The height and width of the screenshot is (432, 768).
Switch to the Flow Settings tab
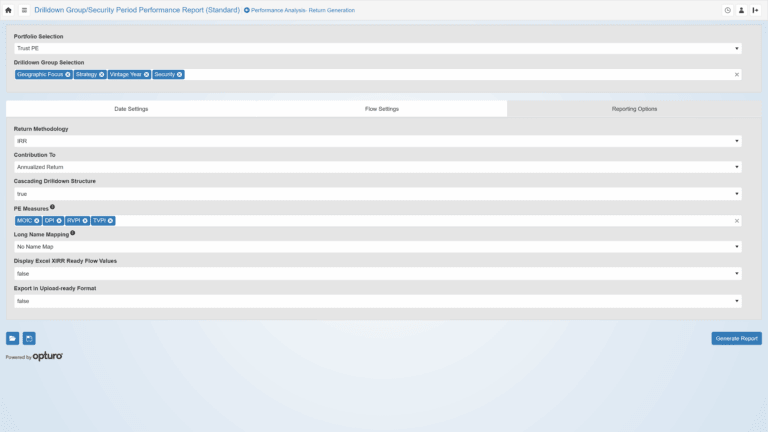coord(382,108)
